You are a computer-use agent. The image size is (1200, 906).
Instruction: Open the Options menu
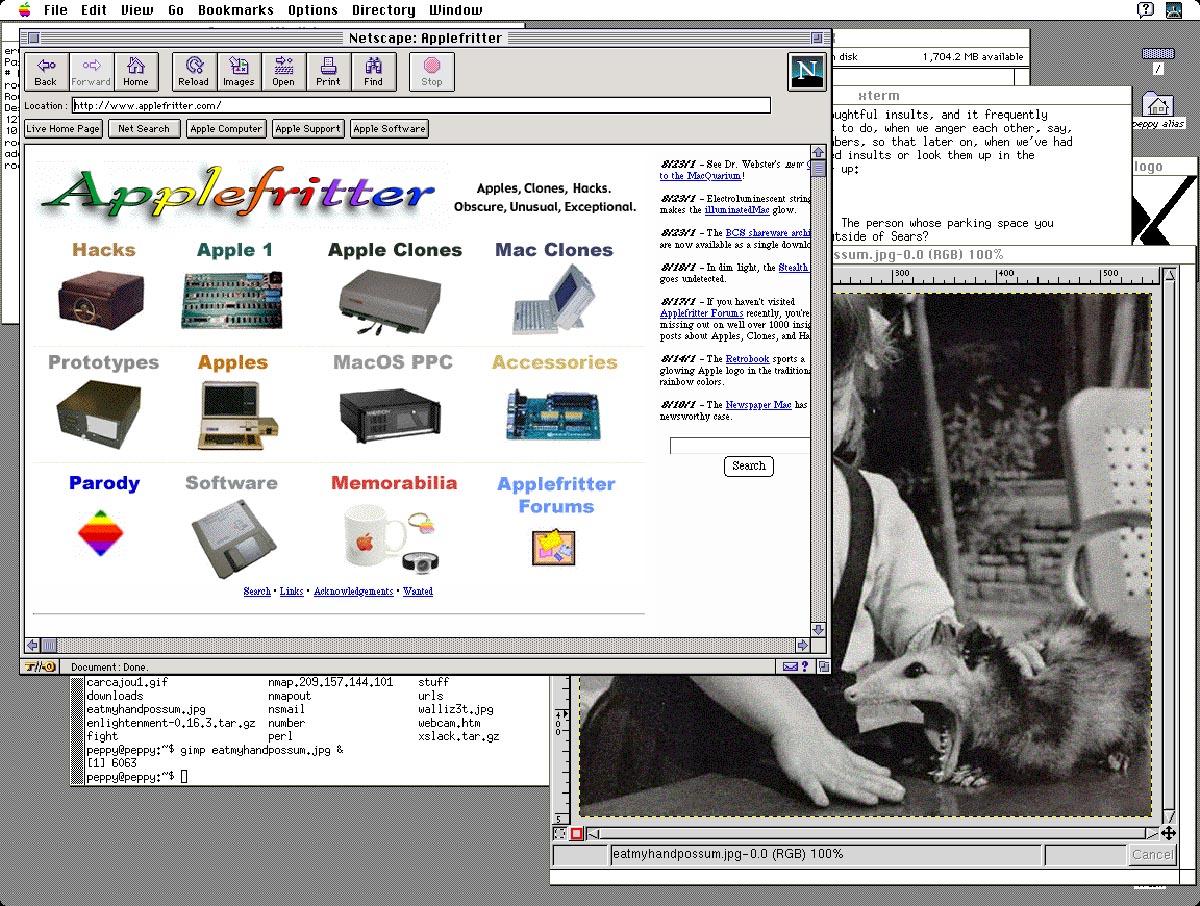pos(313,10)
